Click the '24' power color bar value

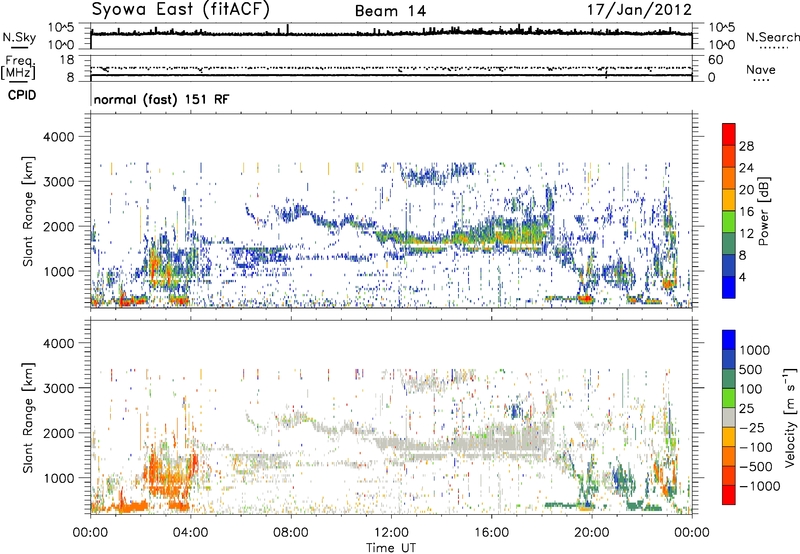click(x=746, y=168)
